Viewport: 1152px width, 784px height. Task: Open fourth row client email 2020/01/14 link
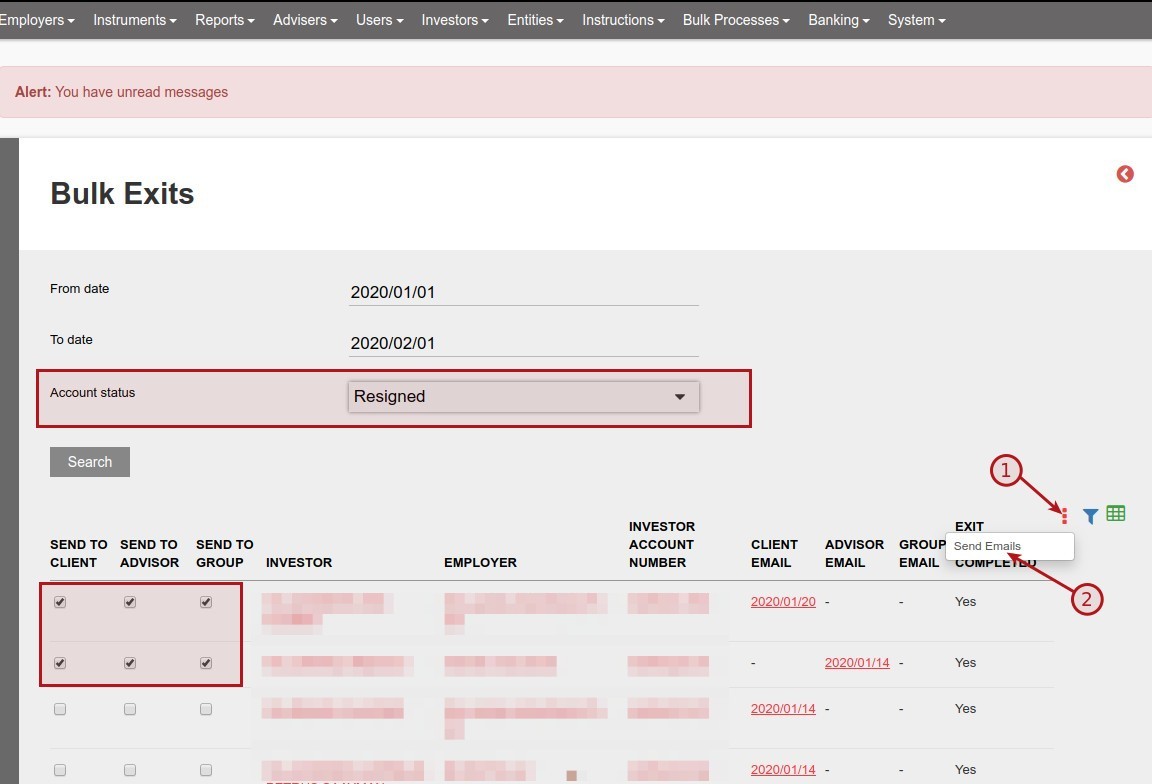click(x=783, y=769)
